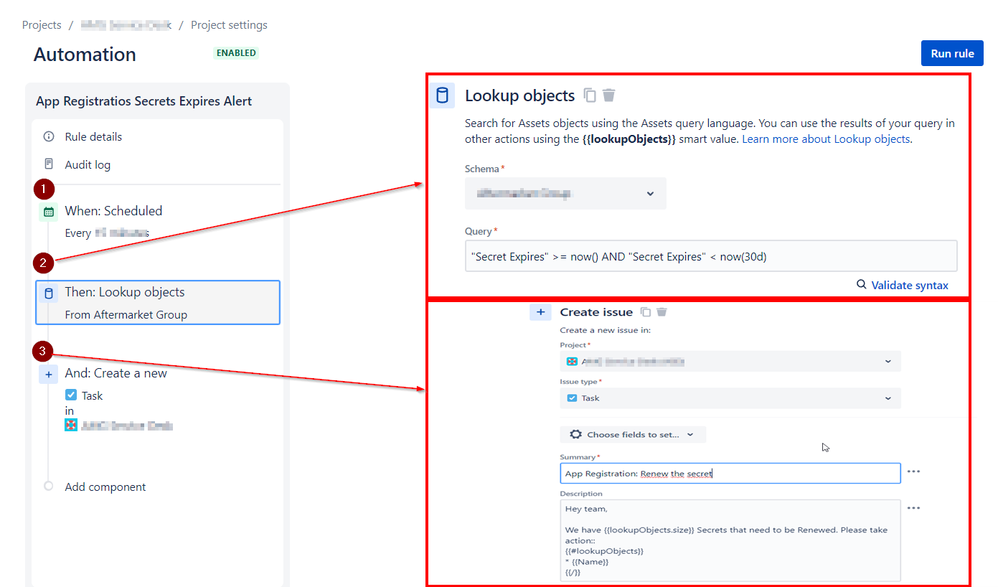Viewport: 998px width, 587px height.
Task: Open Rule details in the sidebar
Action: pyautogui.click(x=93, y=137)
